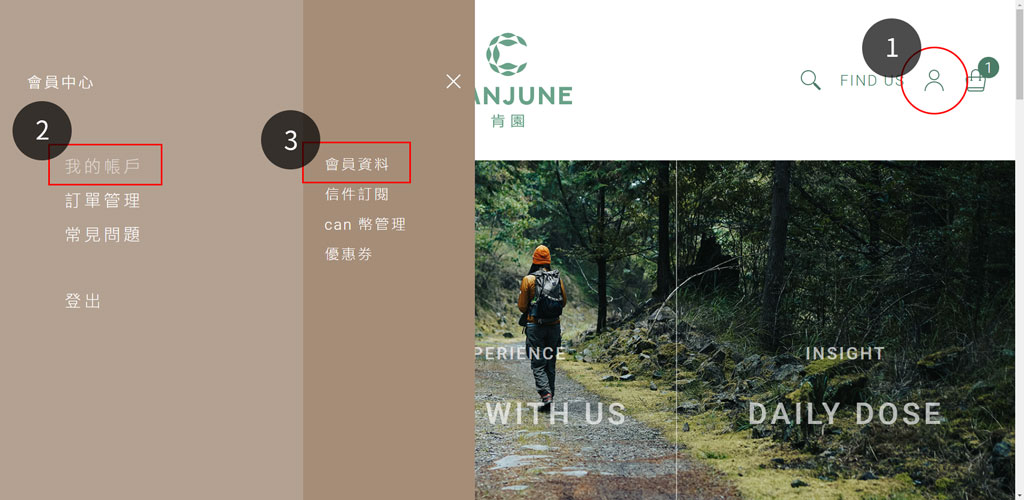Click the search magnifier icon
Image resolution: width=1024 pixels, height=500 pixels.
(x=810, y=80)
